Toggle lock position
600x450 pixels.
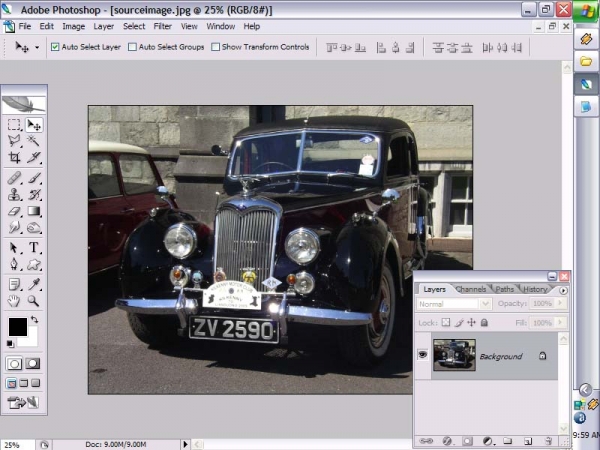[x=471, y=323]
